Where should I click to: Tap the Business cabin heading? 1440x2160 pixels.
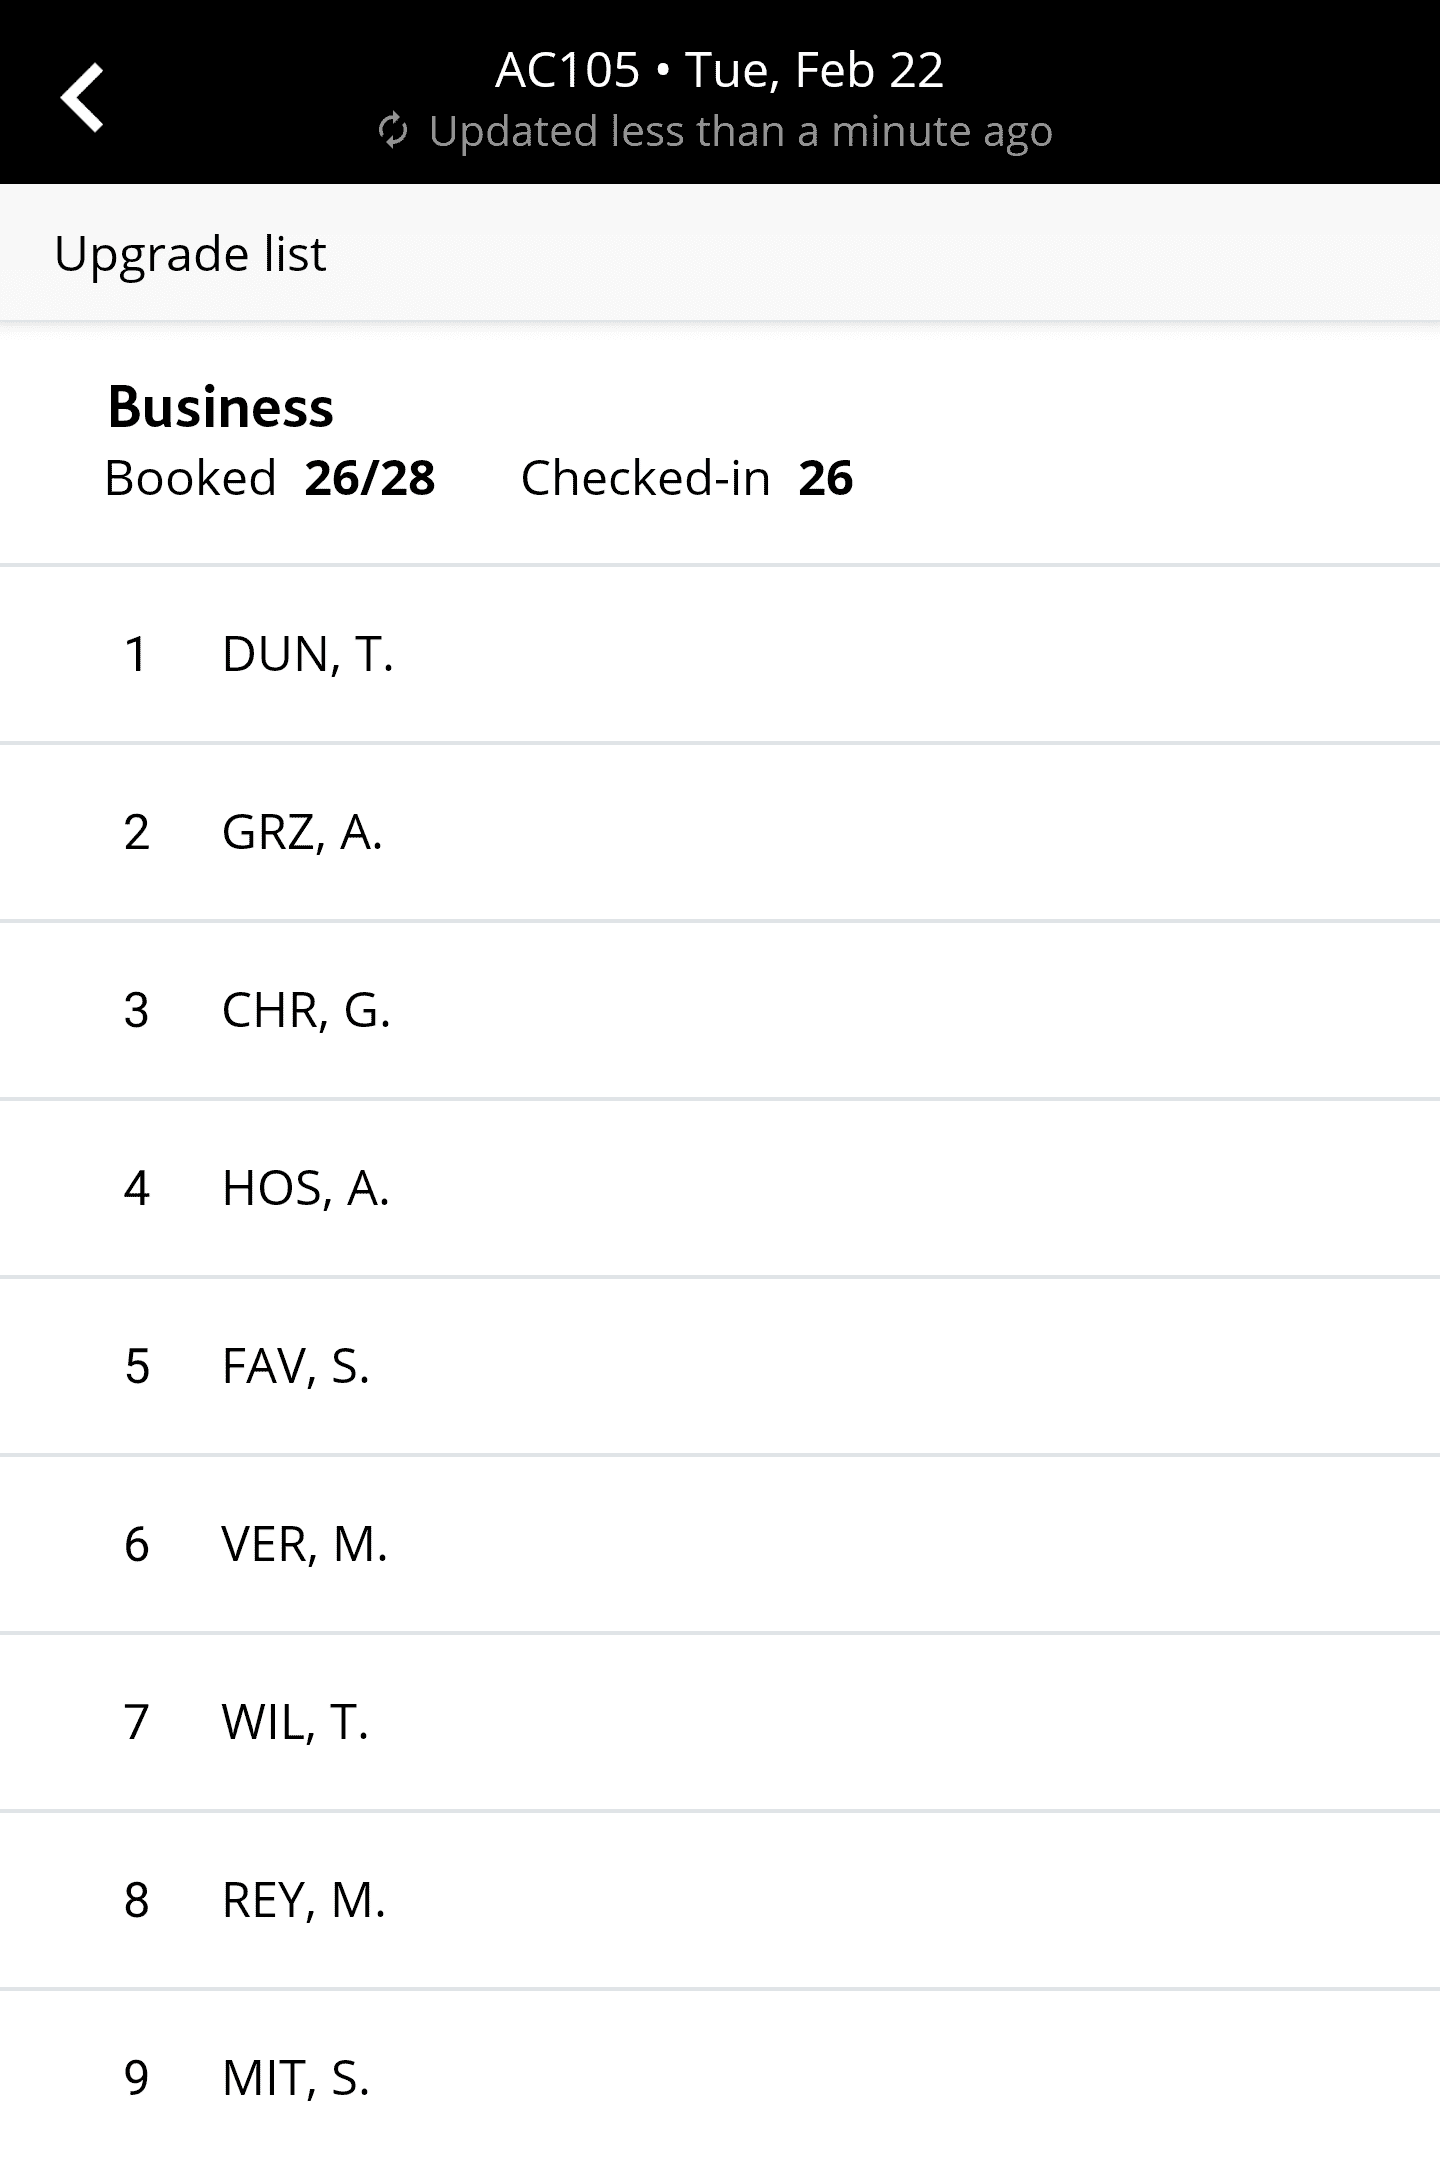(220, 407)
